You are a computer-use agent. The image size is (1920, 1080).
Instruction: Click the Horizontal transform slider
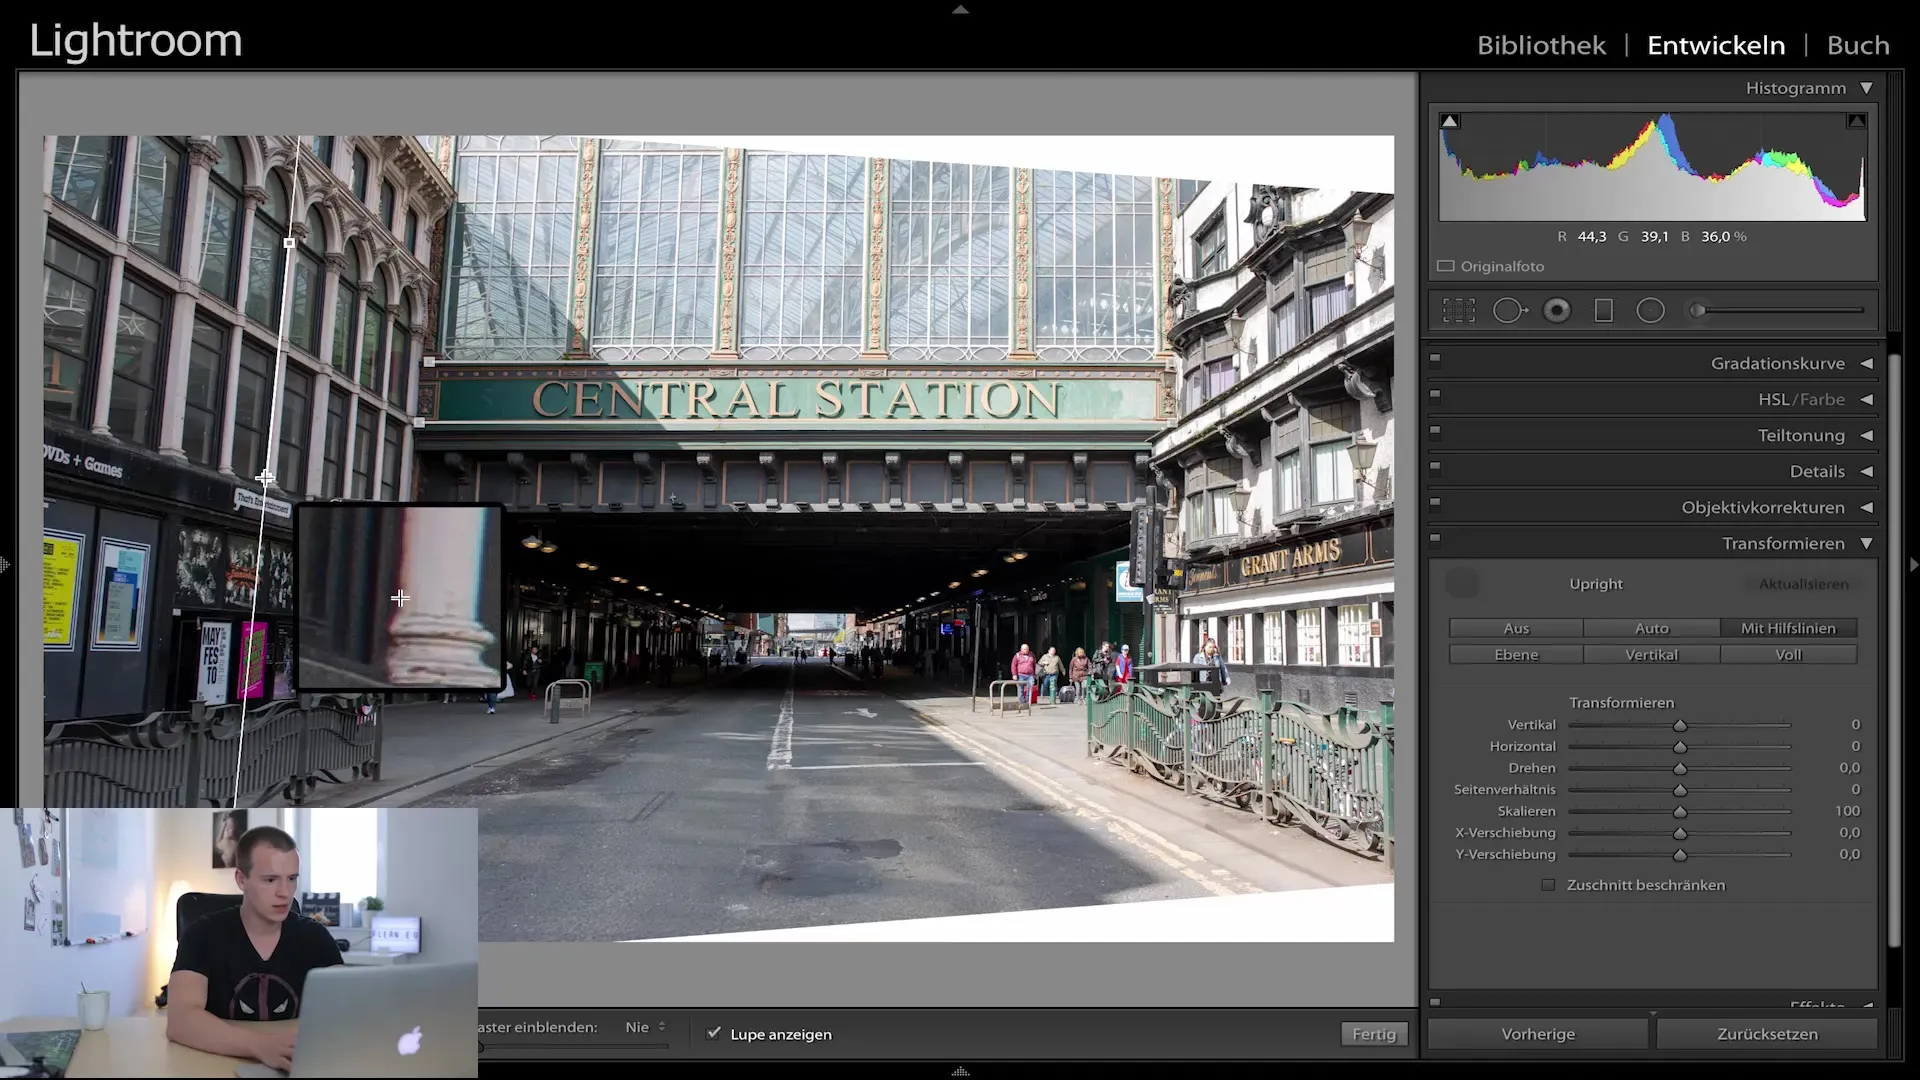(1680, 747)
